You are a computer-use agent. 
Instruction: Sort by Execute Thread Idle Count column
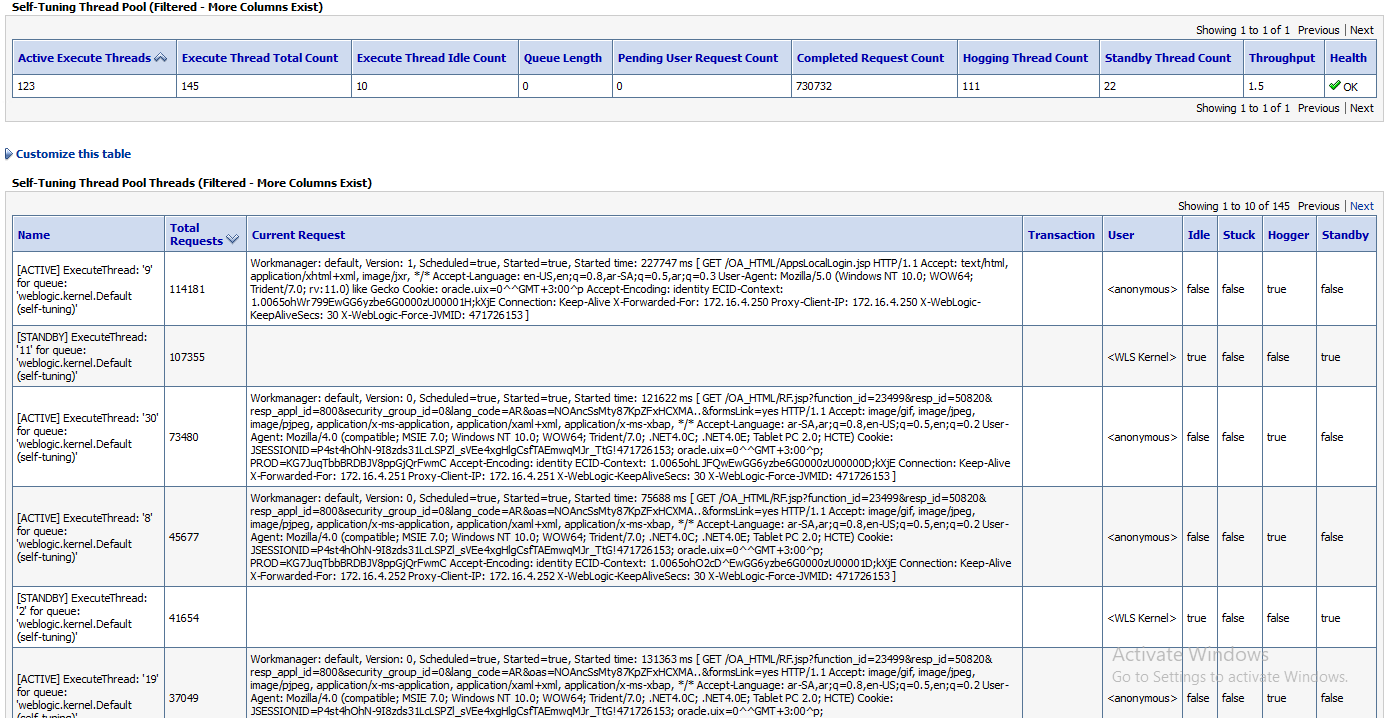click(431, 58)
